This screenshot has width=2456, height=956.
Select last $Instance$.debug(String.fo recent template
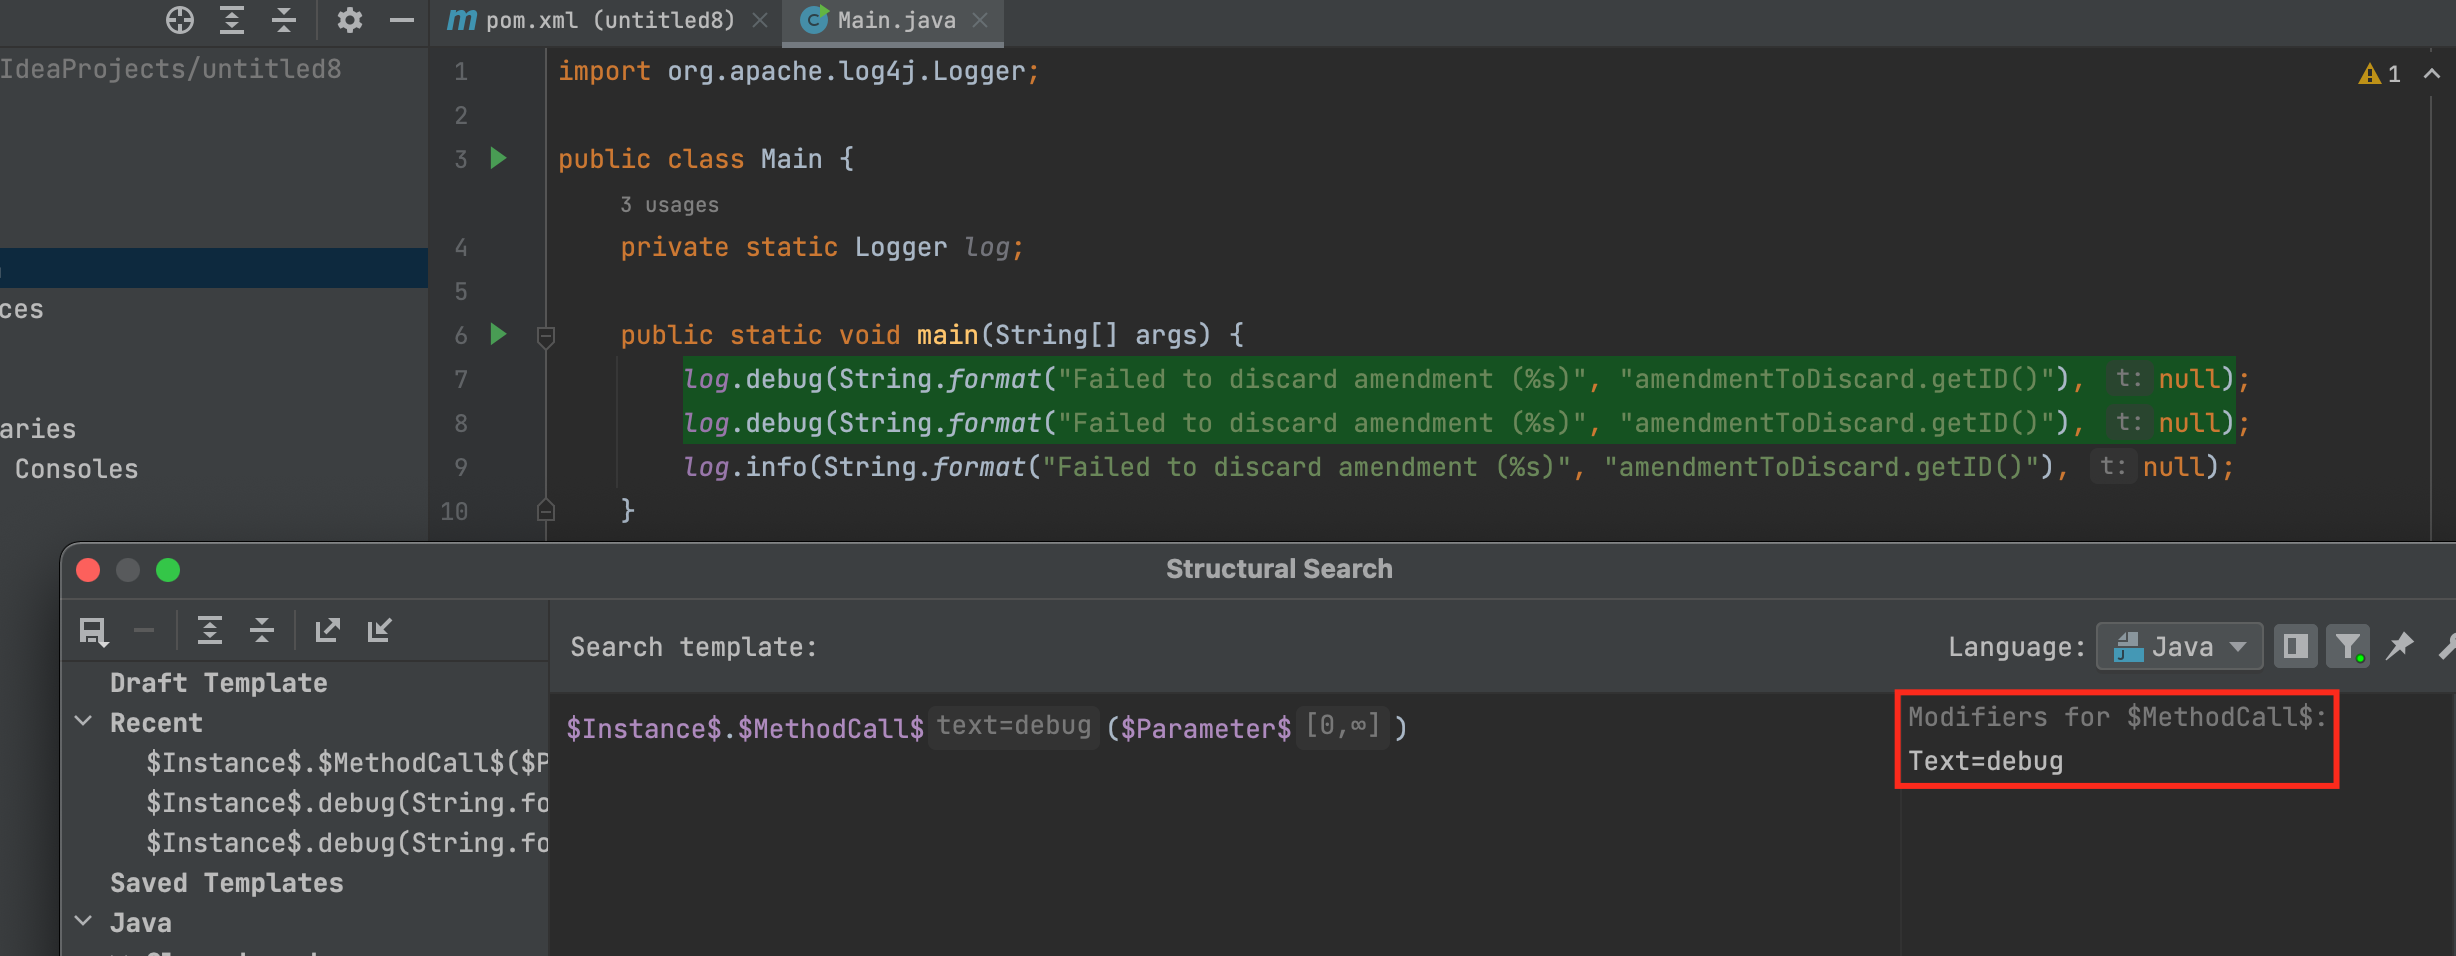[x=347, y=843]
